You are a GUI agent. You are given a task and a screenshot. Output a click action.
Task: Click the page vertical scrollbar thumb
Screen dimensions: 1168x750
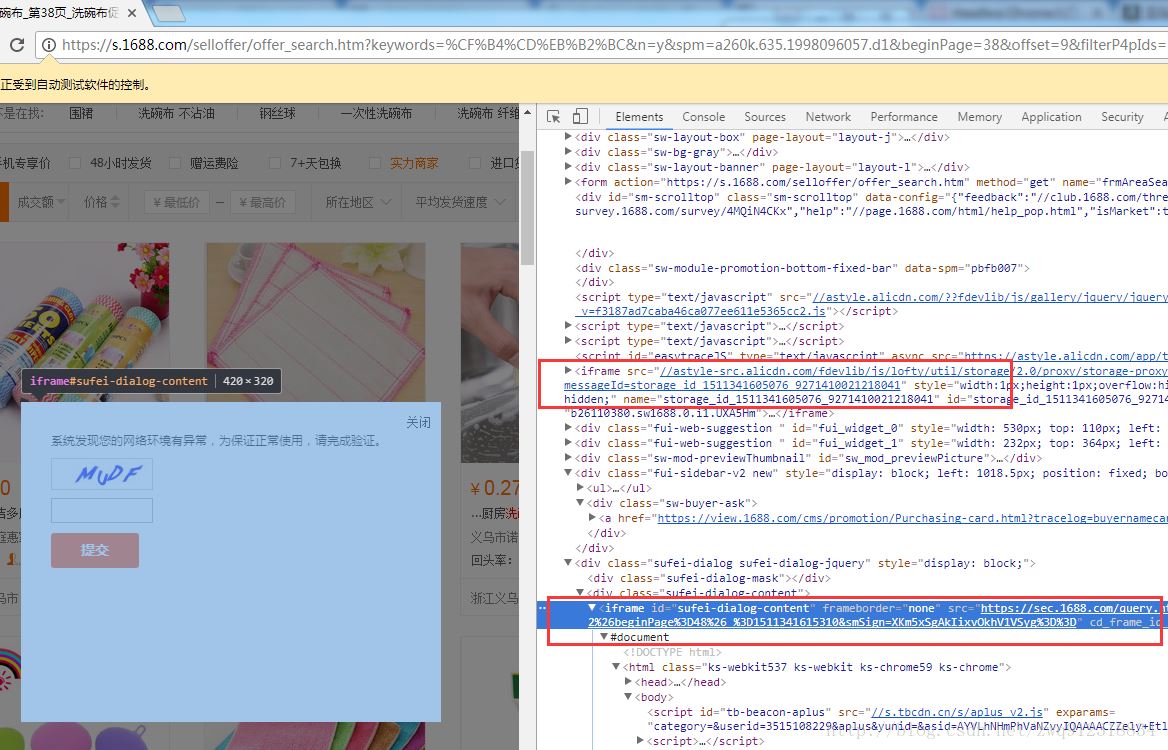[527, 209]
